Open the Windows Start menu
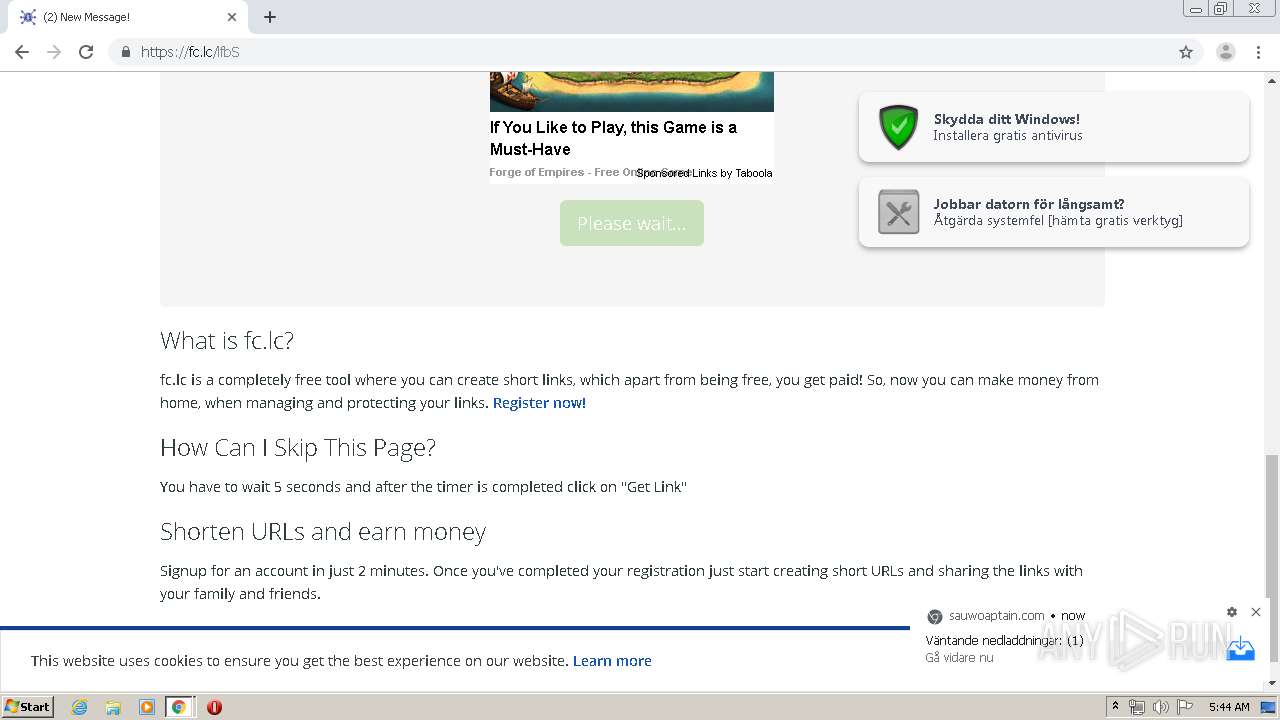The height and width of the screenshot is (720, 1280). (28, 706)
